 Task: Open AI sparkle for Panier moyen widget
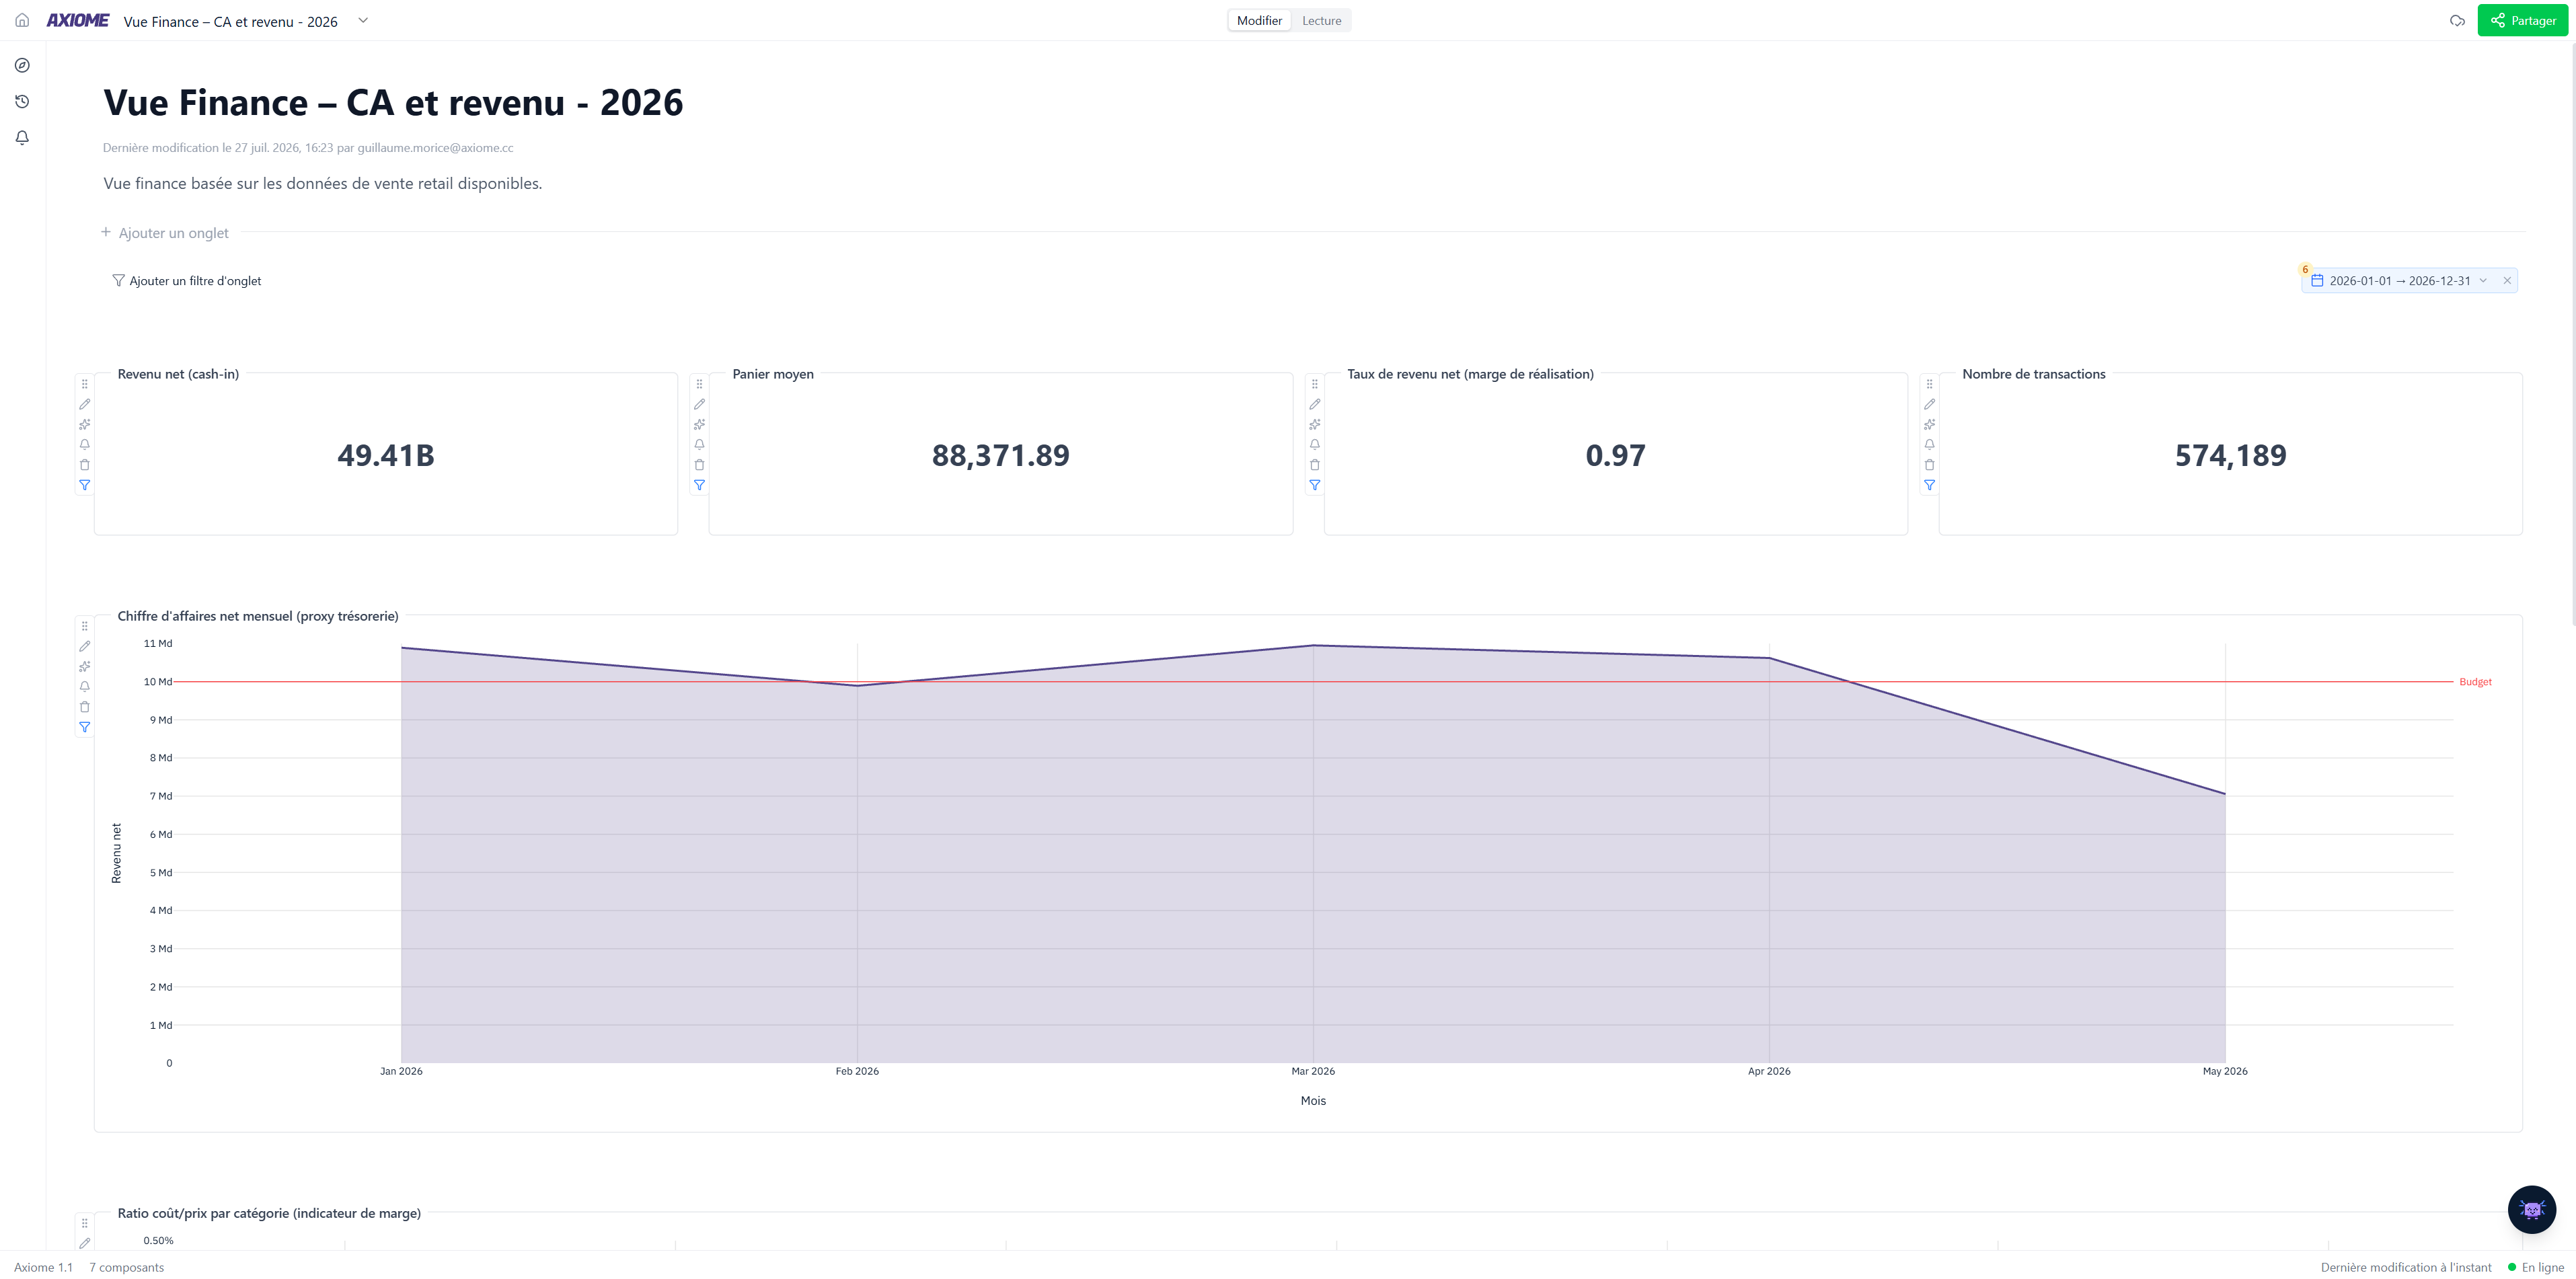tap(699, 424)
